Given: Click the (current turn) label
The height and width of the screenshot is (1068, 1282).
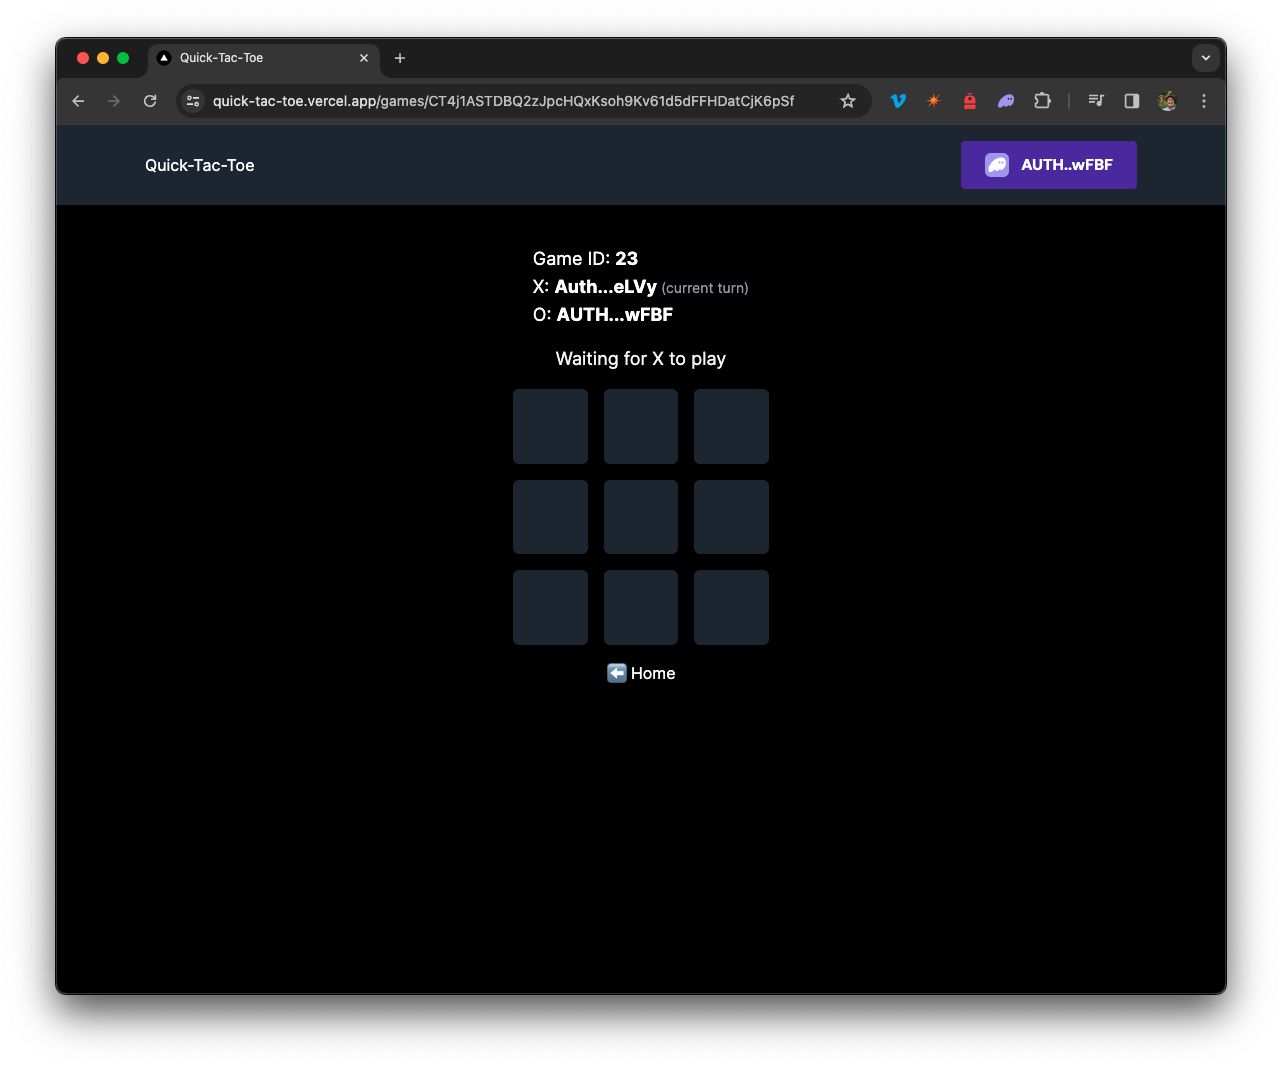Looking at the screenshot, I should [705, 288].
